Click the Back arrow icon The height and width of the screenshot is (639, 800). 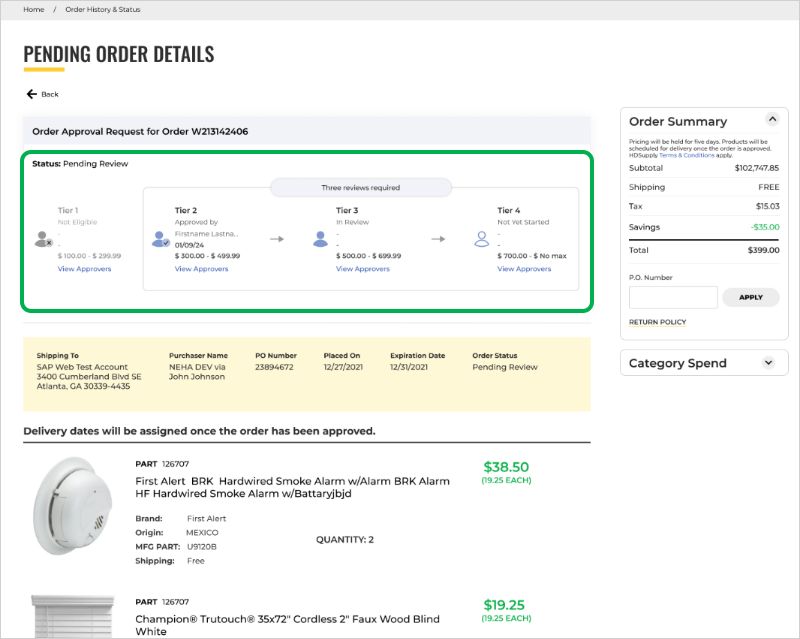[x=32, y=94]
